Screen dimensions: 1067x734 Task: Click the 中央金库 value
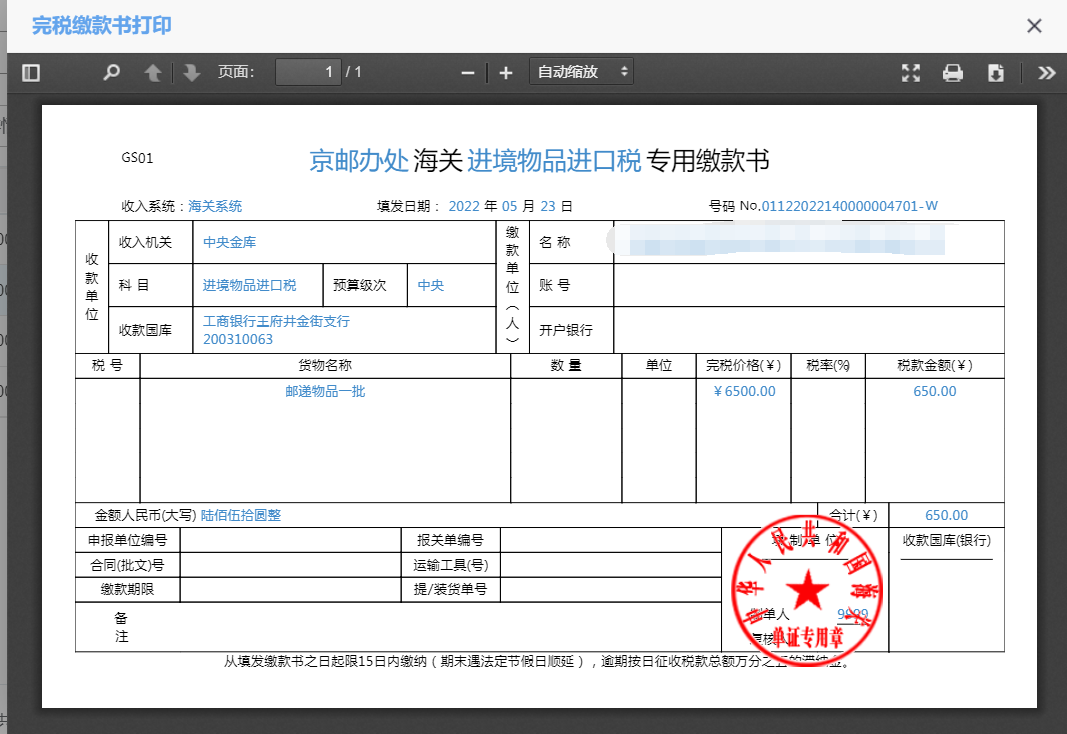229,242
